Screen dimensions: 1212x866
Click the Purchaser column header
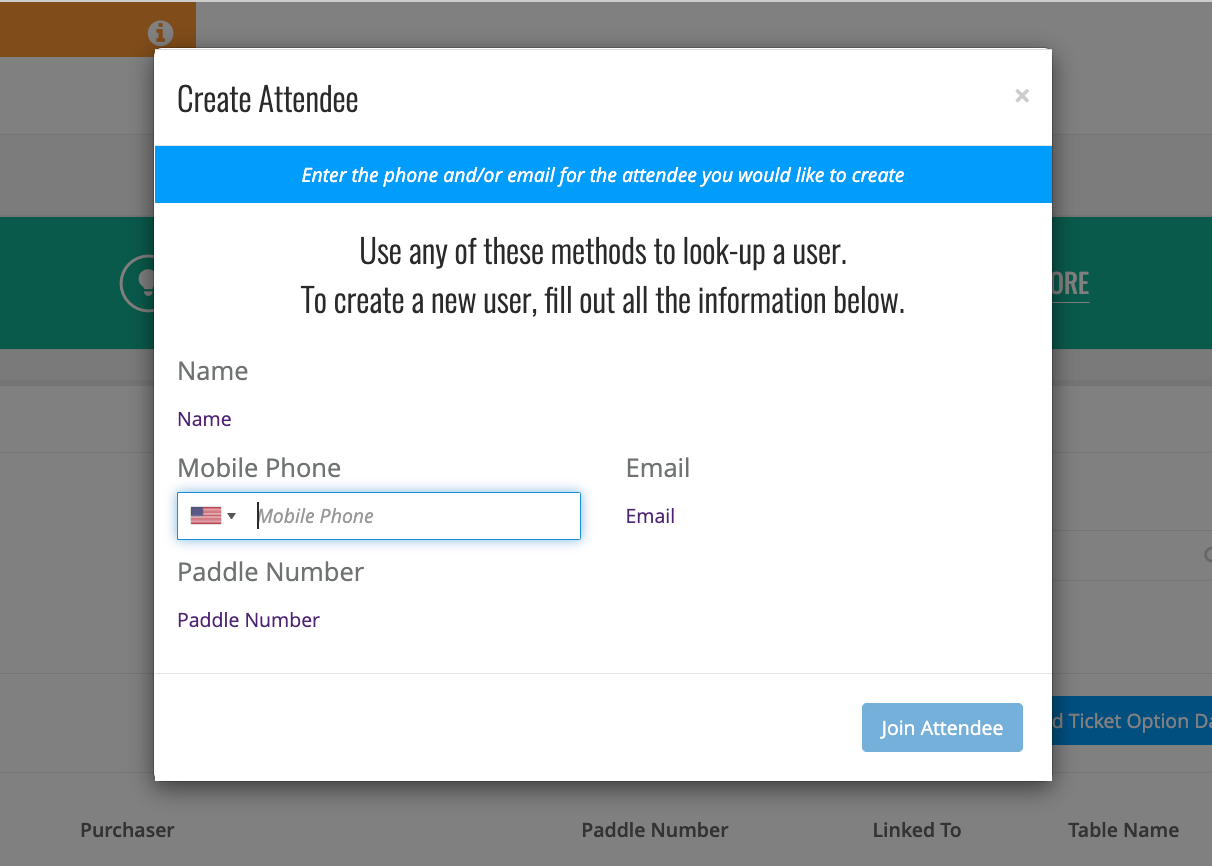[x=127, y=830]
